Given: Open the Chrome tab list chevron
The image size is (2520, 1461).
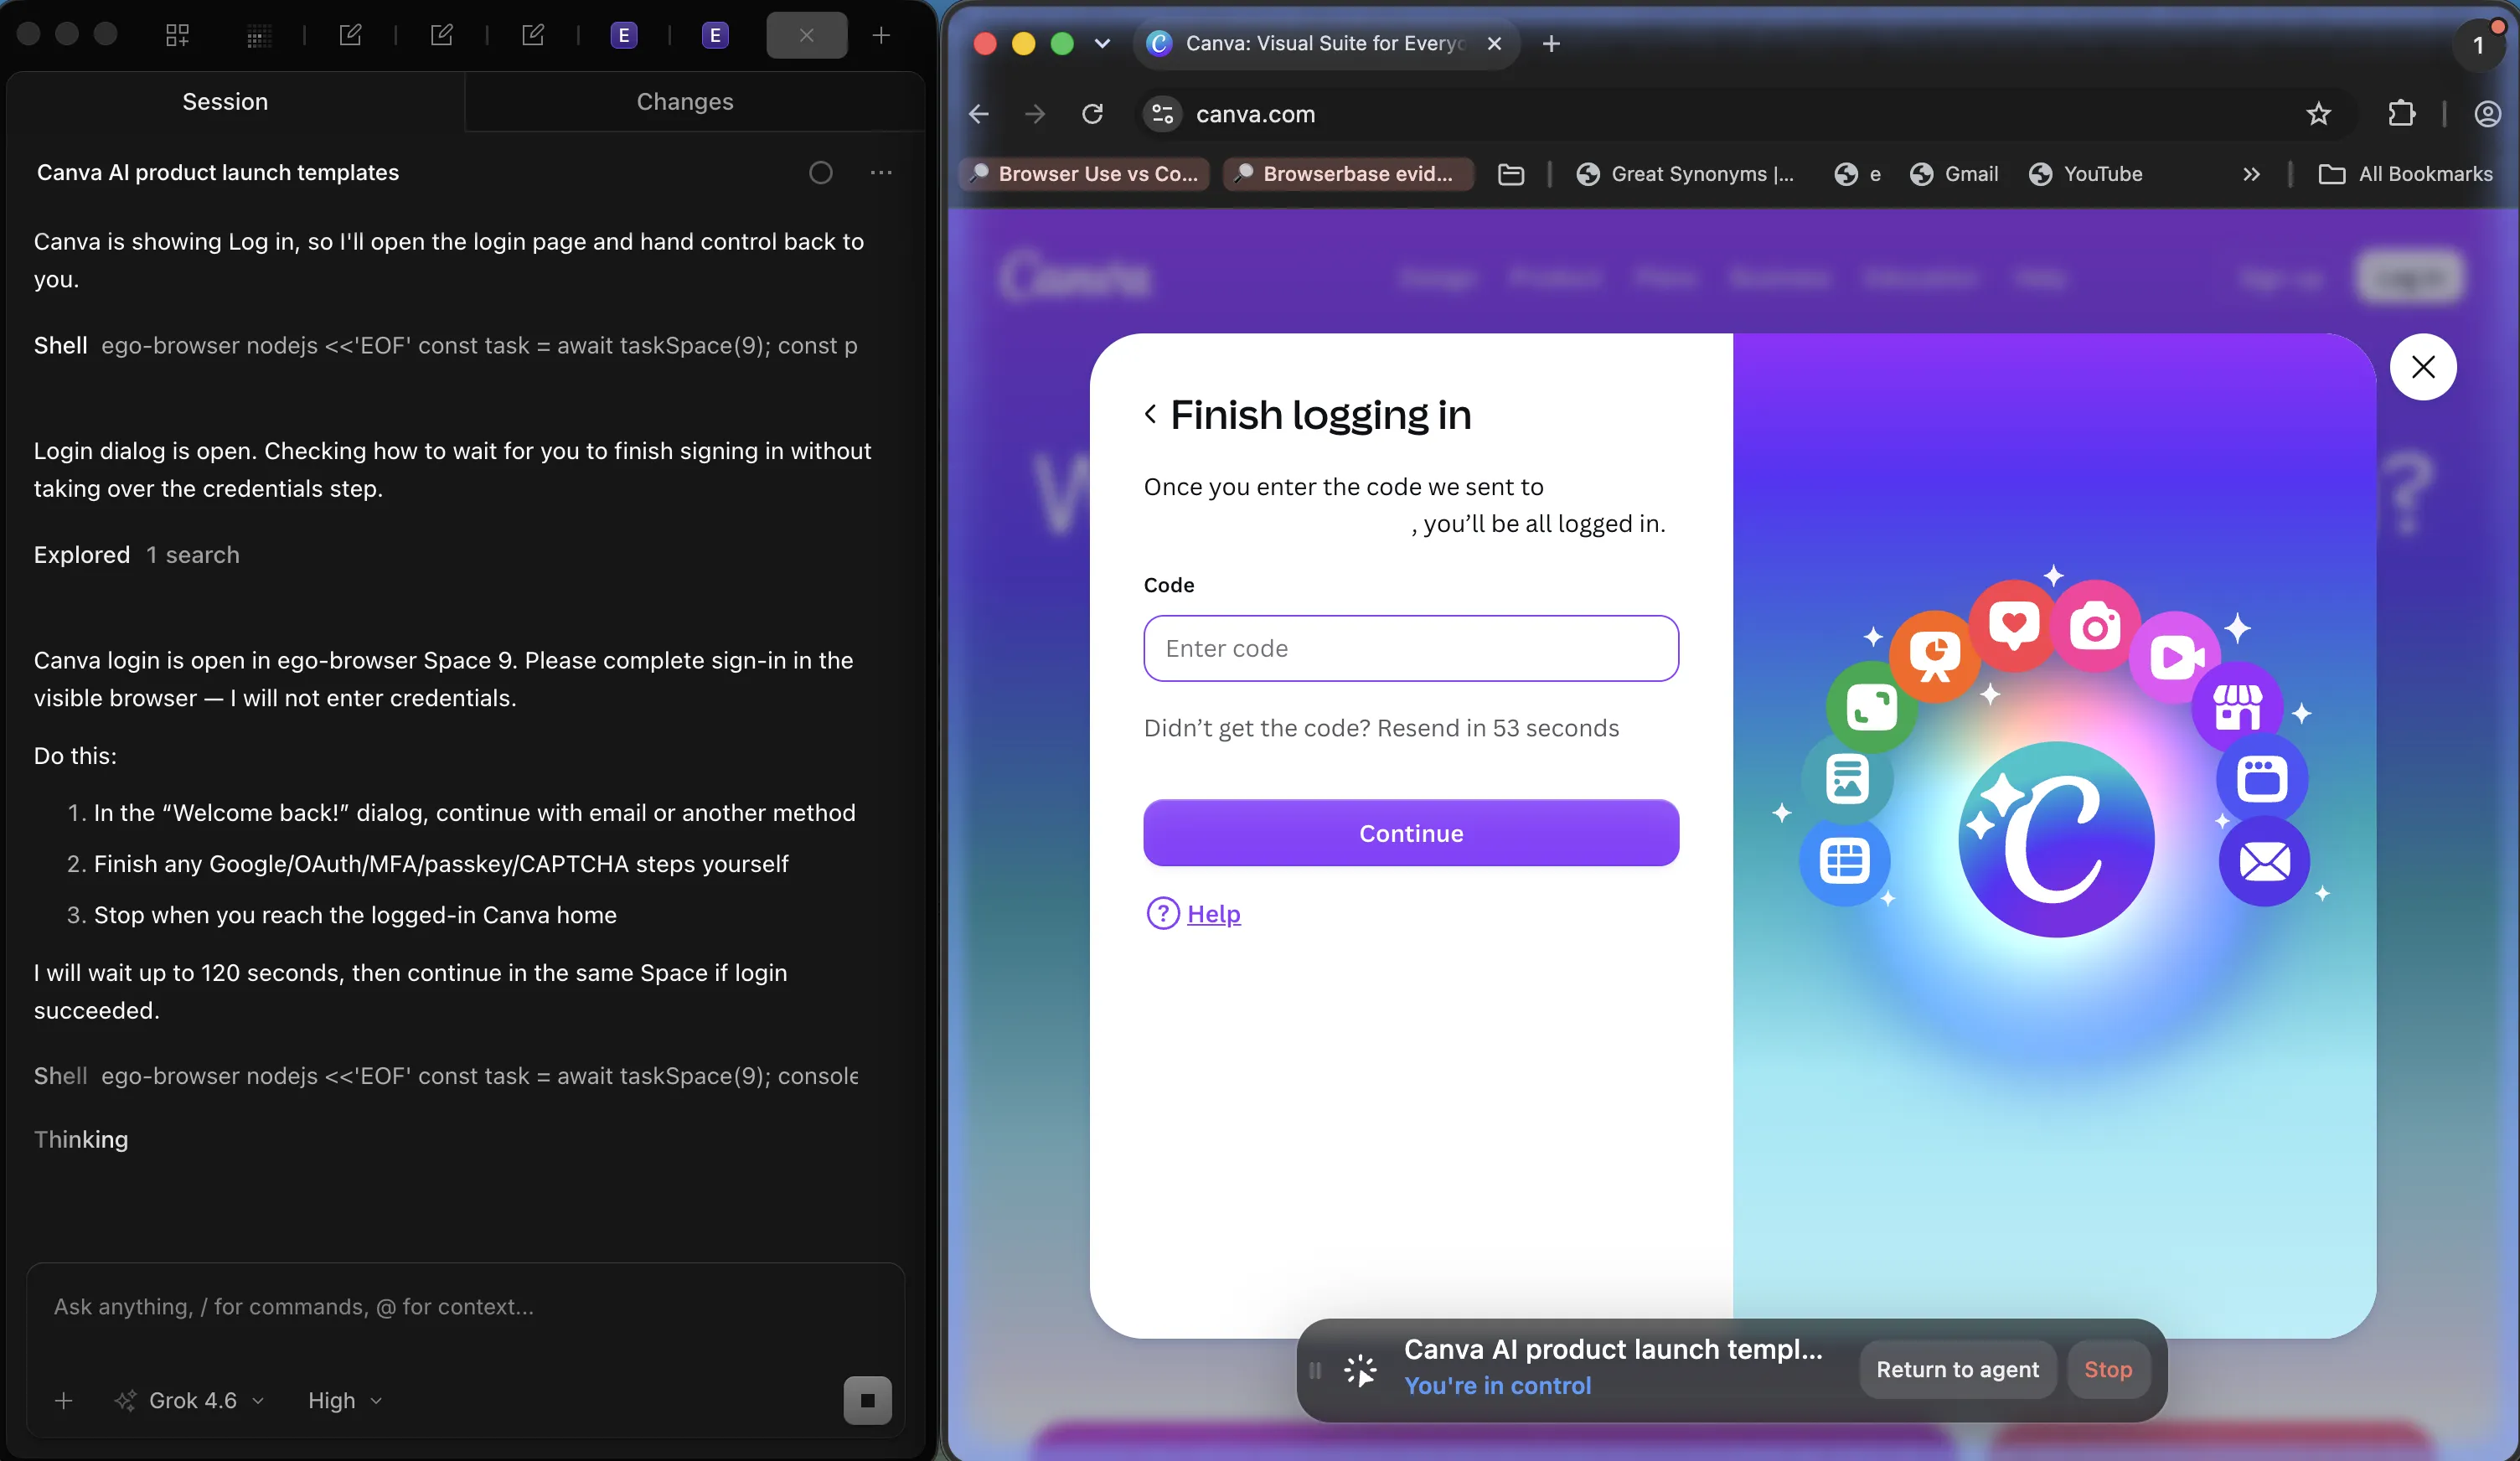Looking at the screenshot, I should pyautogui.click(x=1102, y=43).
